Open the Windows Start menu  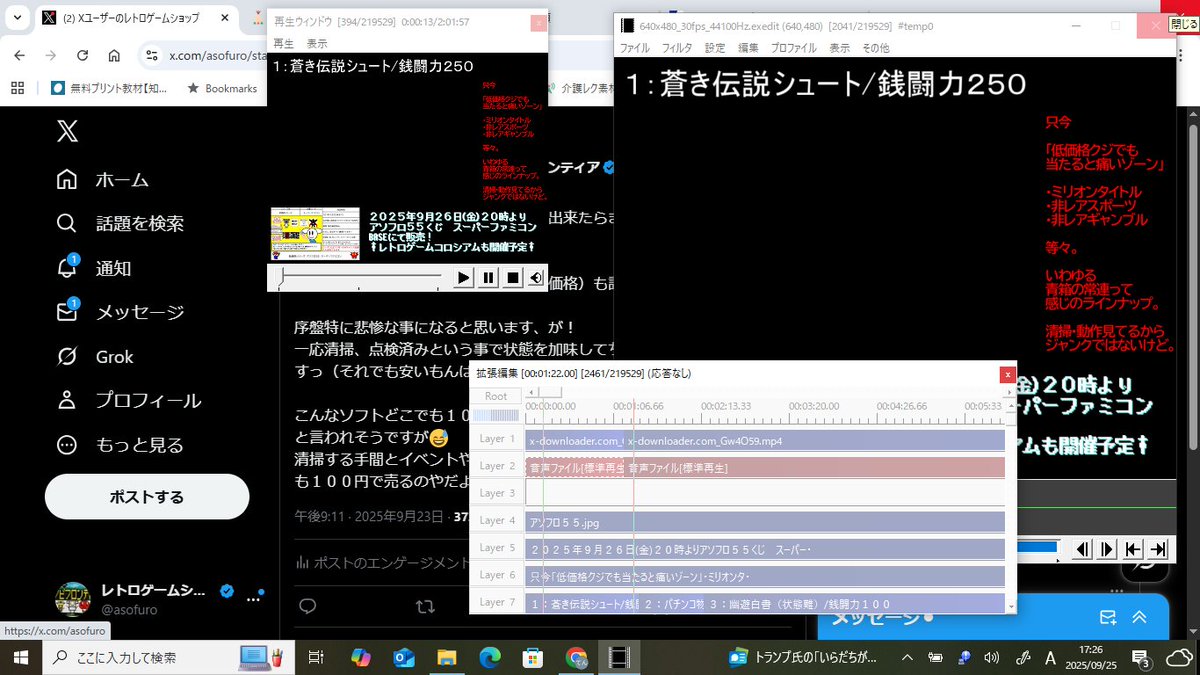[20, 657]
